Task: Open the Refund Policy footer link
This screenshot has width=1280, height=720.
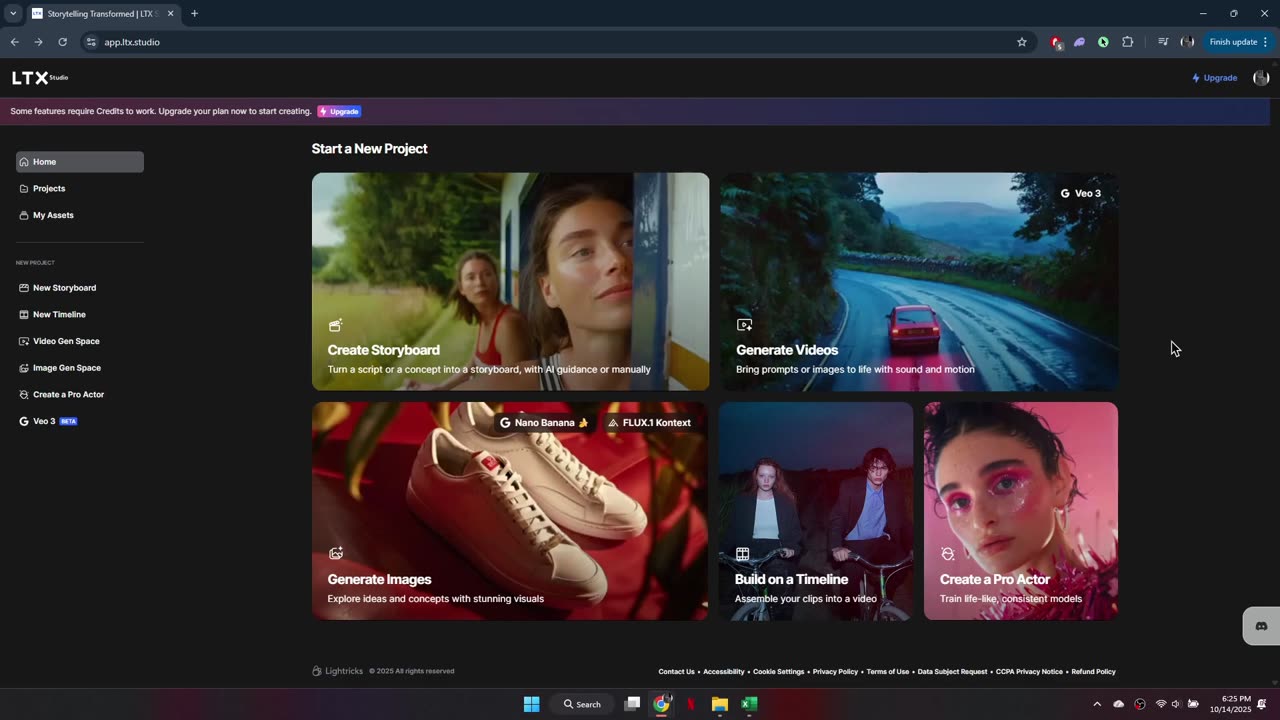Action: (x=1093, y=672)
